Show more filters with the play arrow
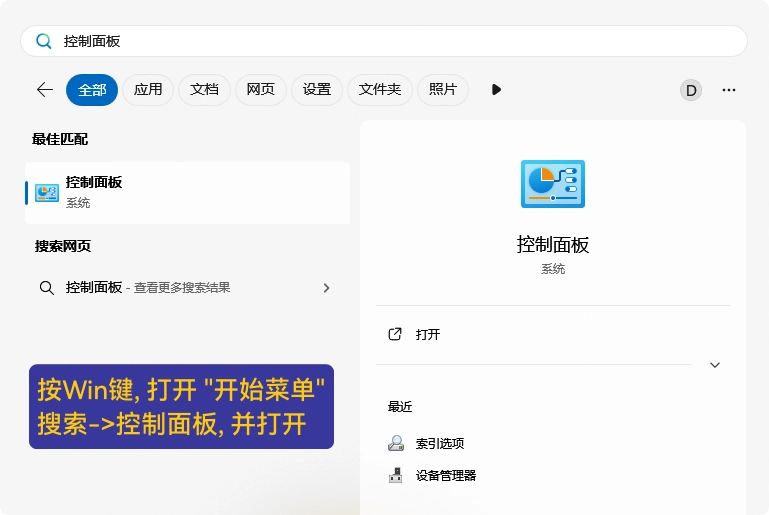Screen dimensions: 769x515 tap(496, 90)
